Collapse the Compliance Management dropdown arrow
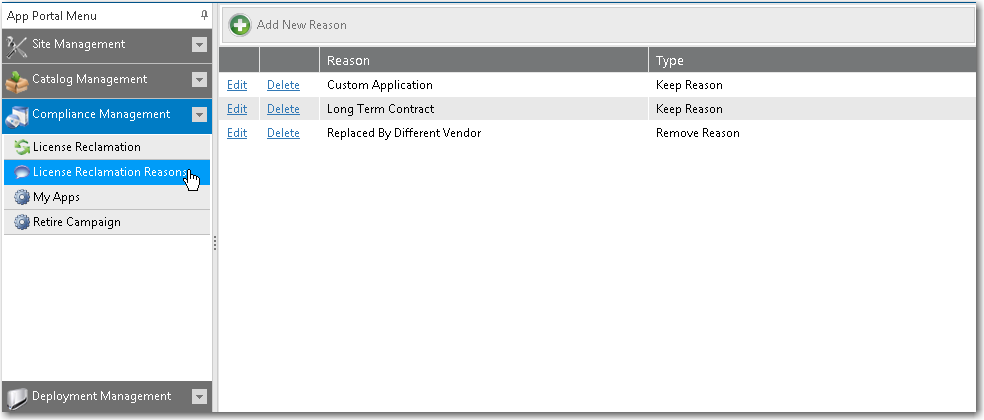 pos(199,115)
